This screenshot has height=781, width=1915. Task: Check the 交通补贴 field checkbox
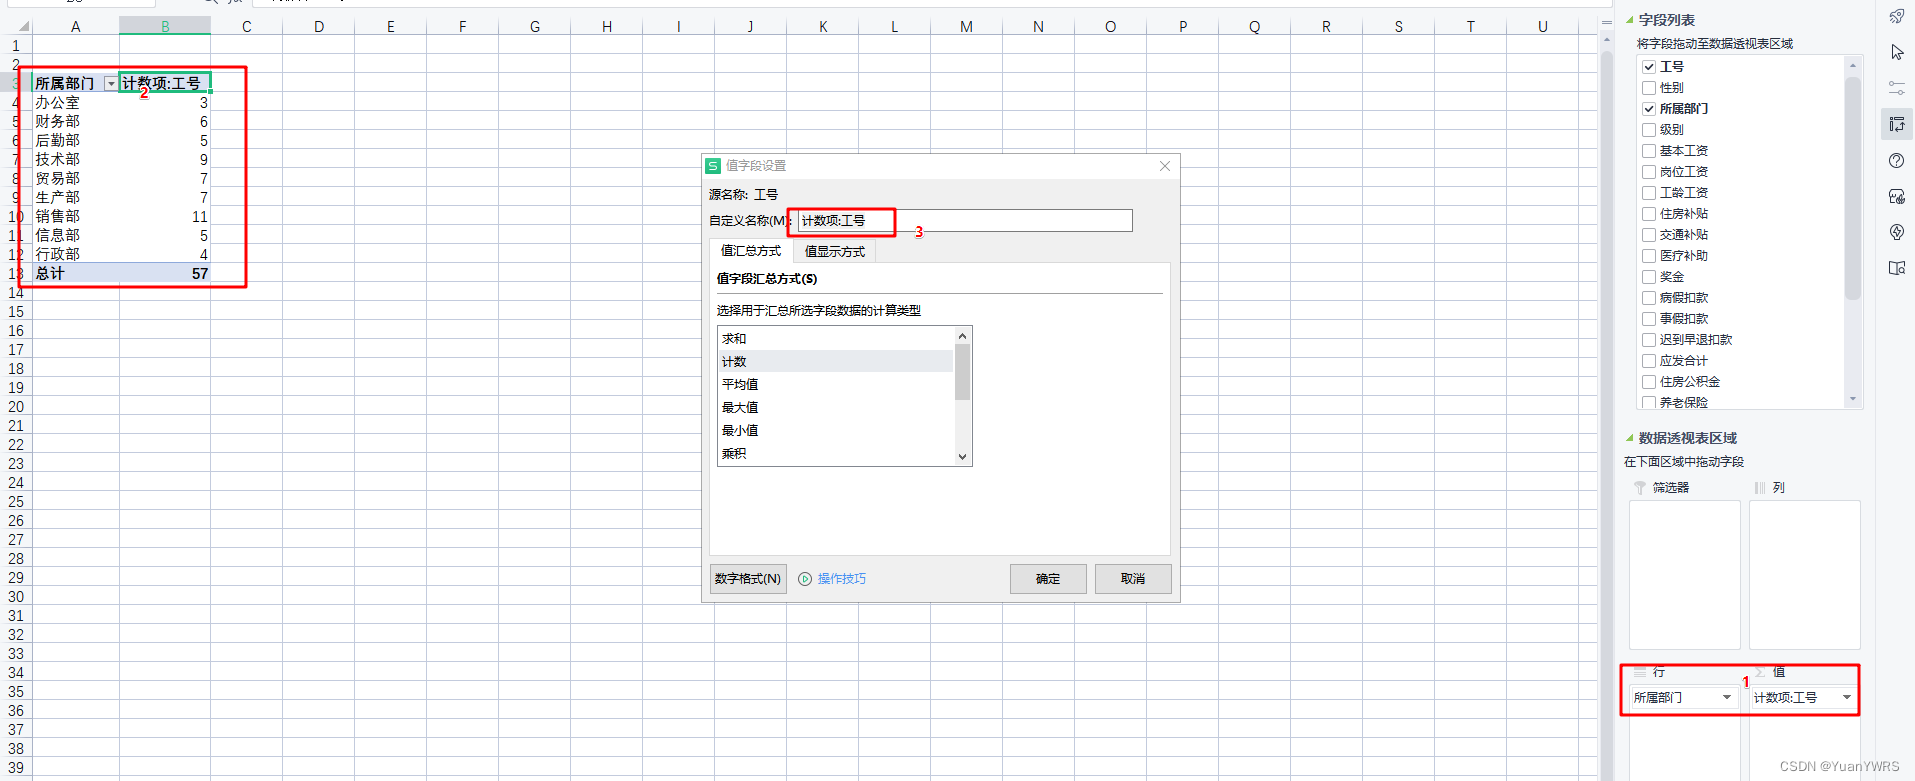pos(1649,235)
